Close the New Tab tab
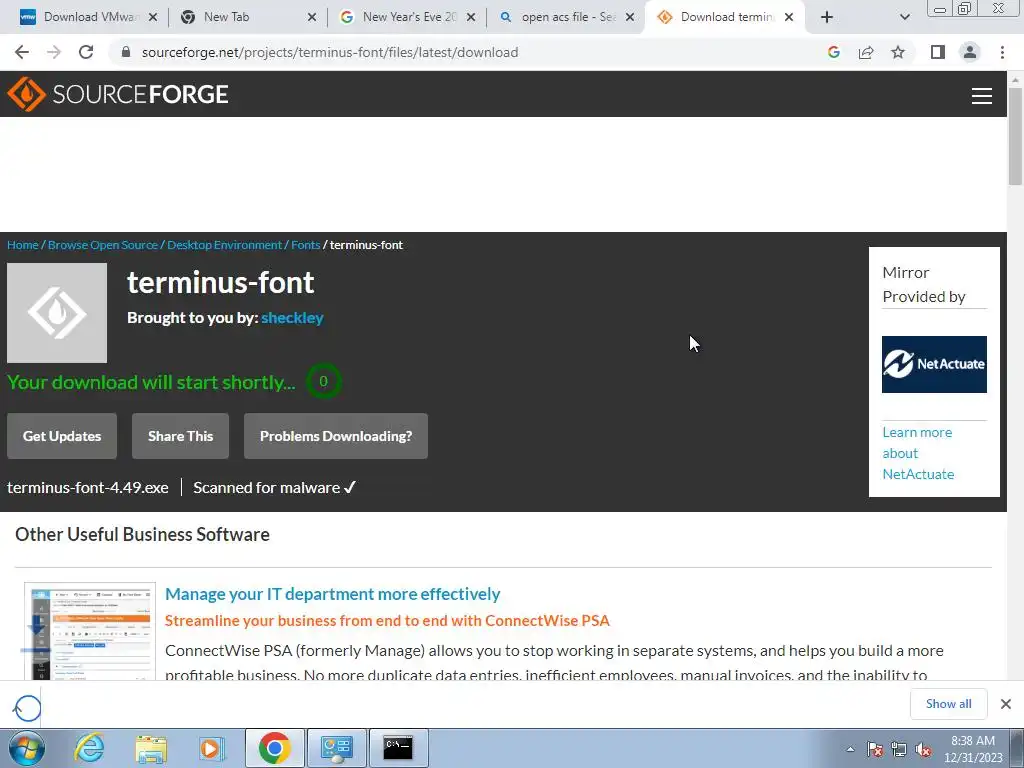The height and width of the screenshot is (768, 1024). tap(312, 17)
